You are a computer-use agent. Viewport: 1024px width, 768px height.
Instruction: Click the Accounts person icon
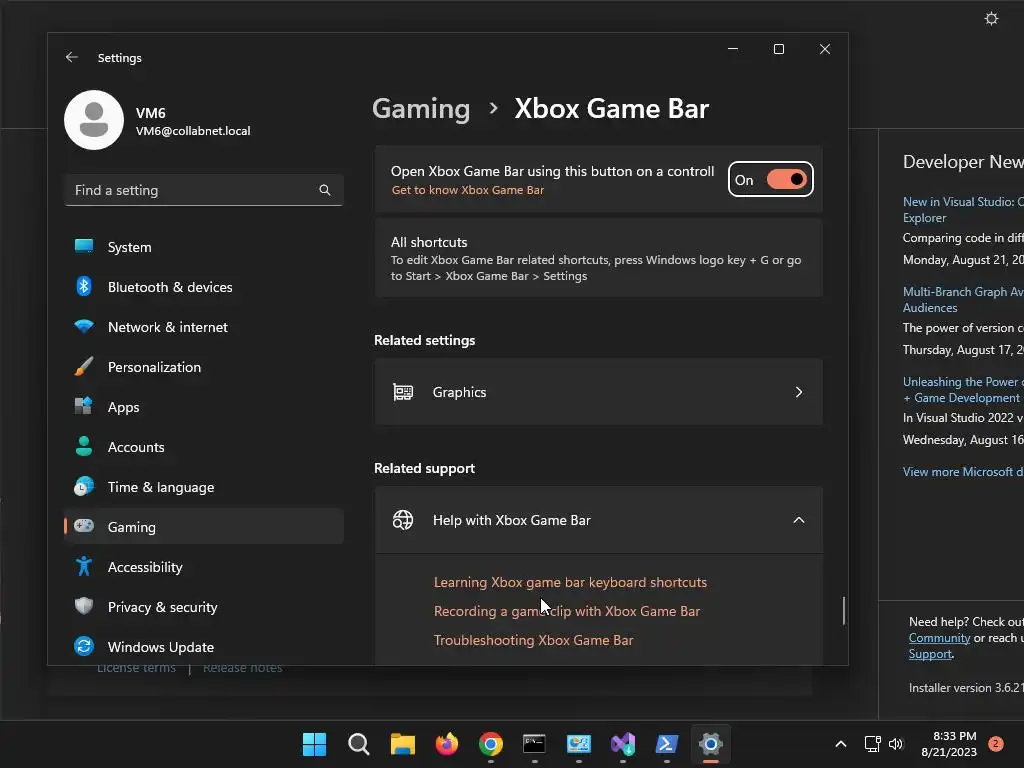(84, 446)
